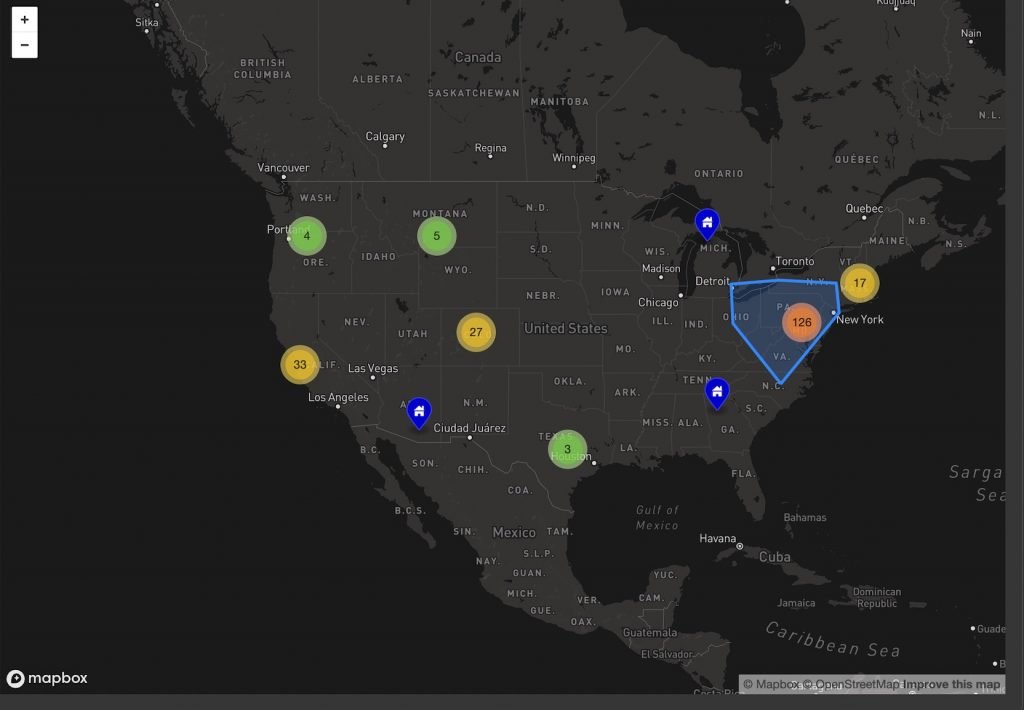Open the © OpenStreetMap attribution link

[851, 685]
